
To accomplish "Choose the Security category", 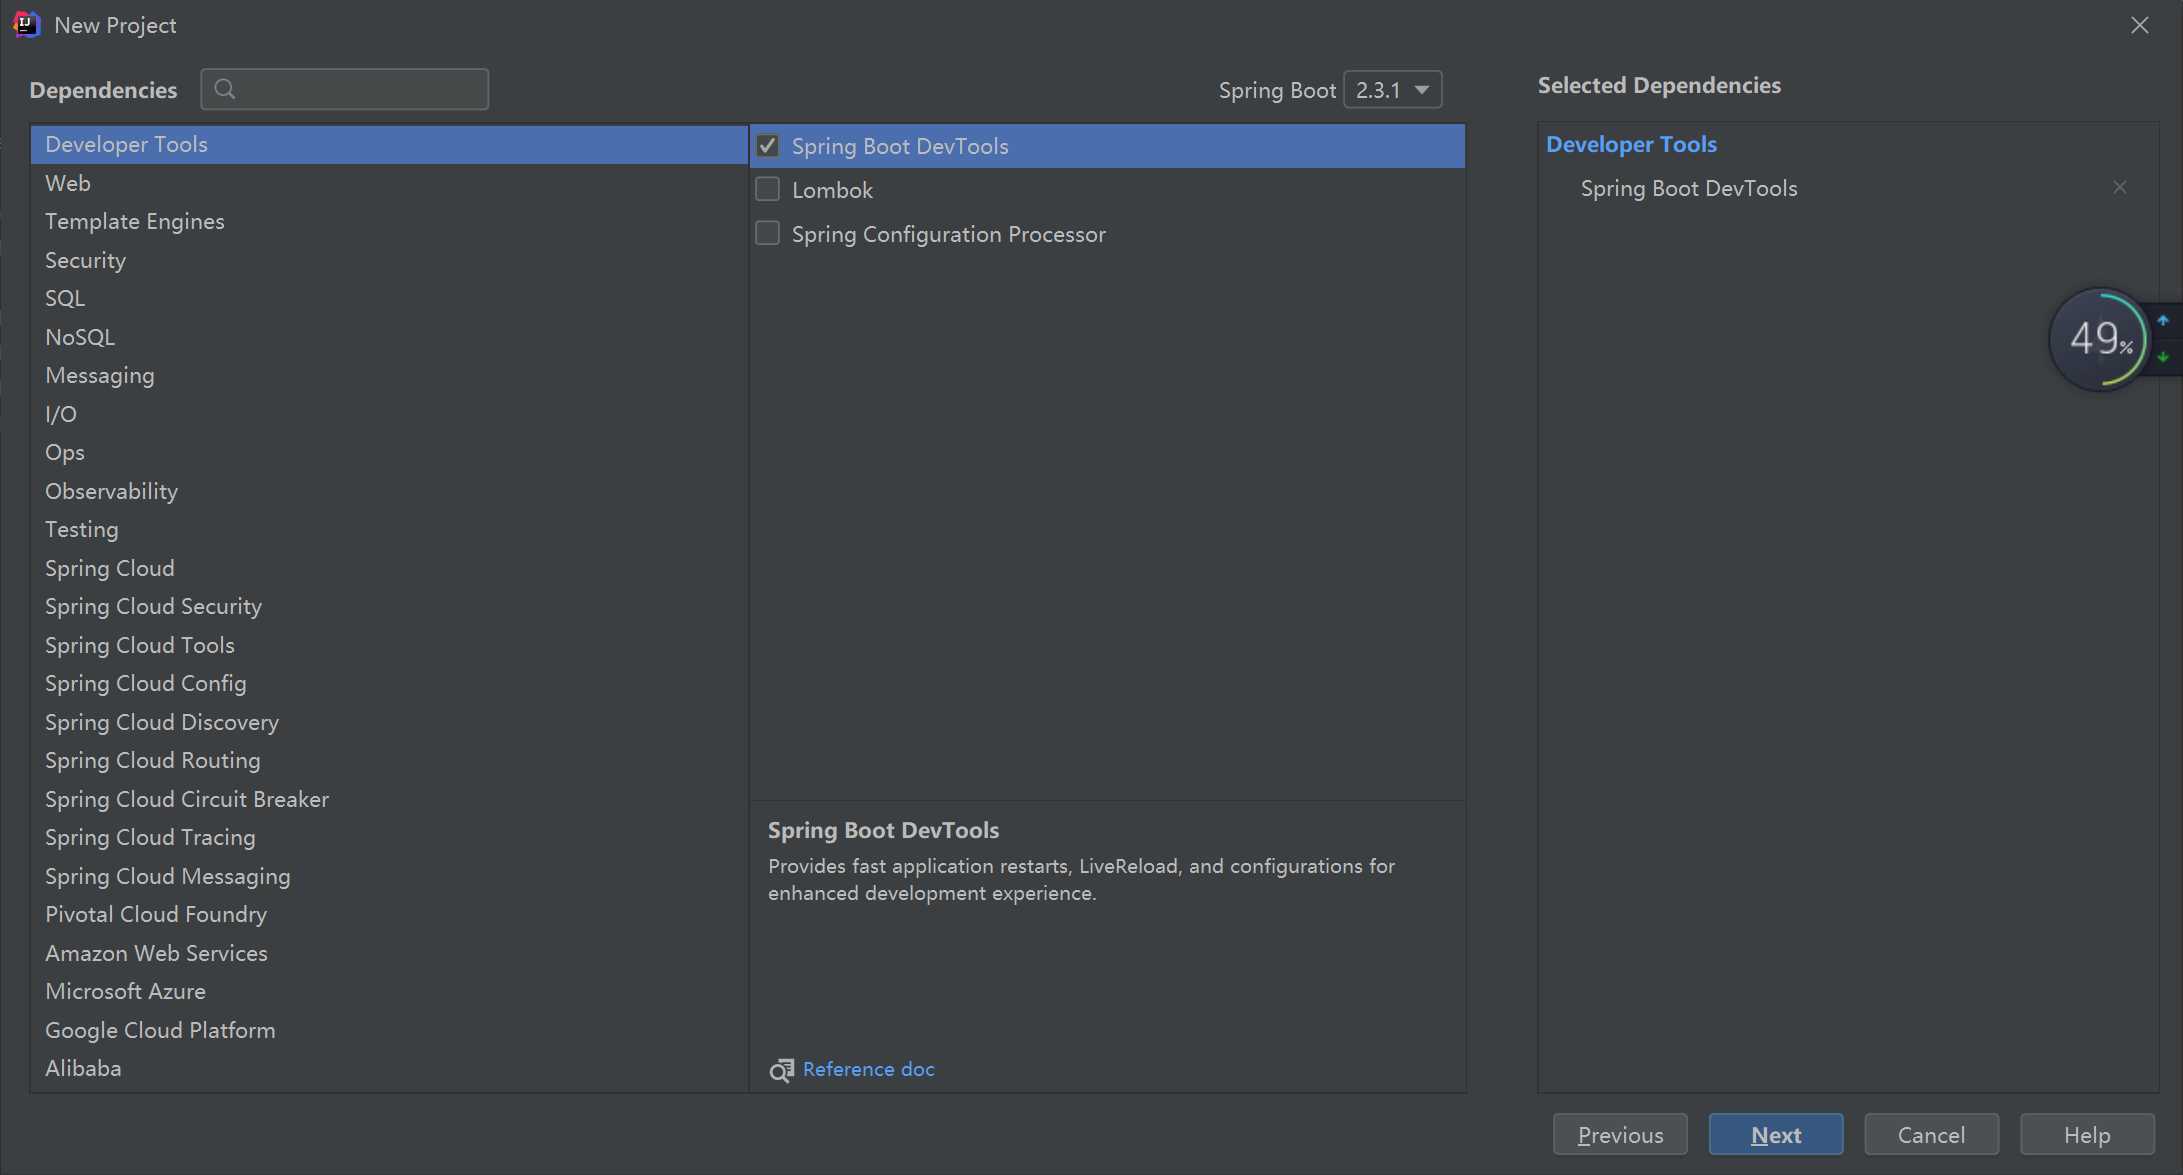I will pyautogui.click(x=389, y=260).
